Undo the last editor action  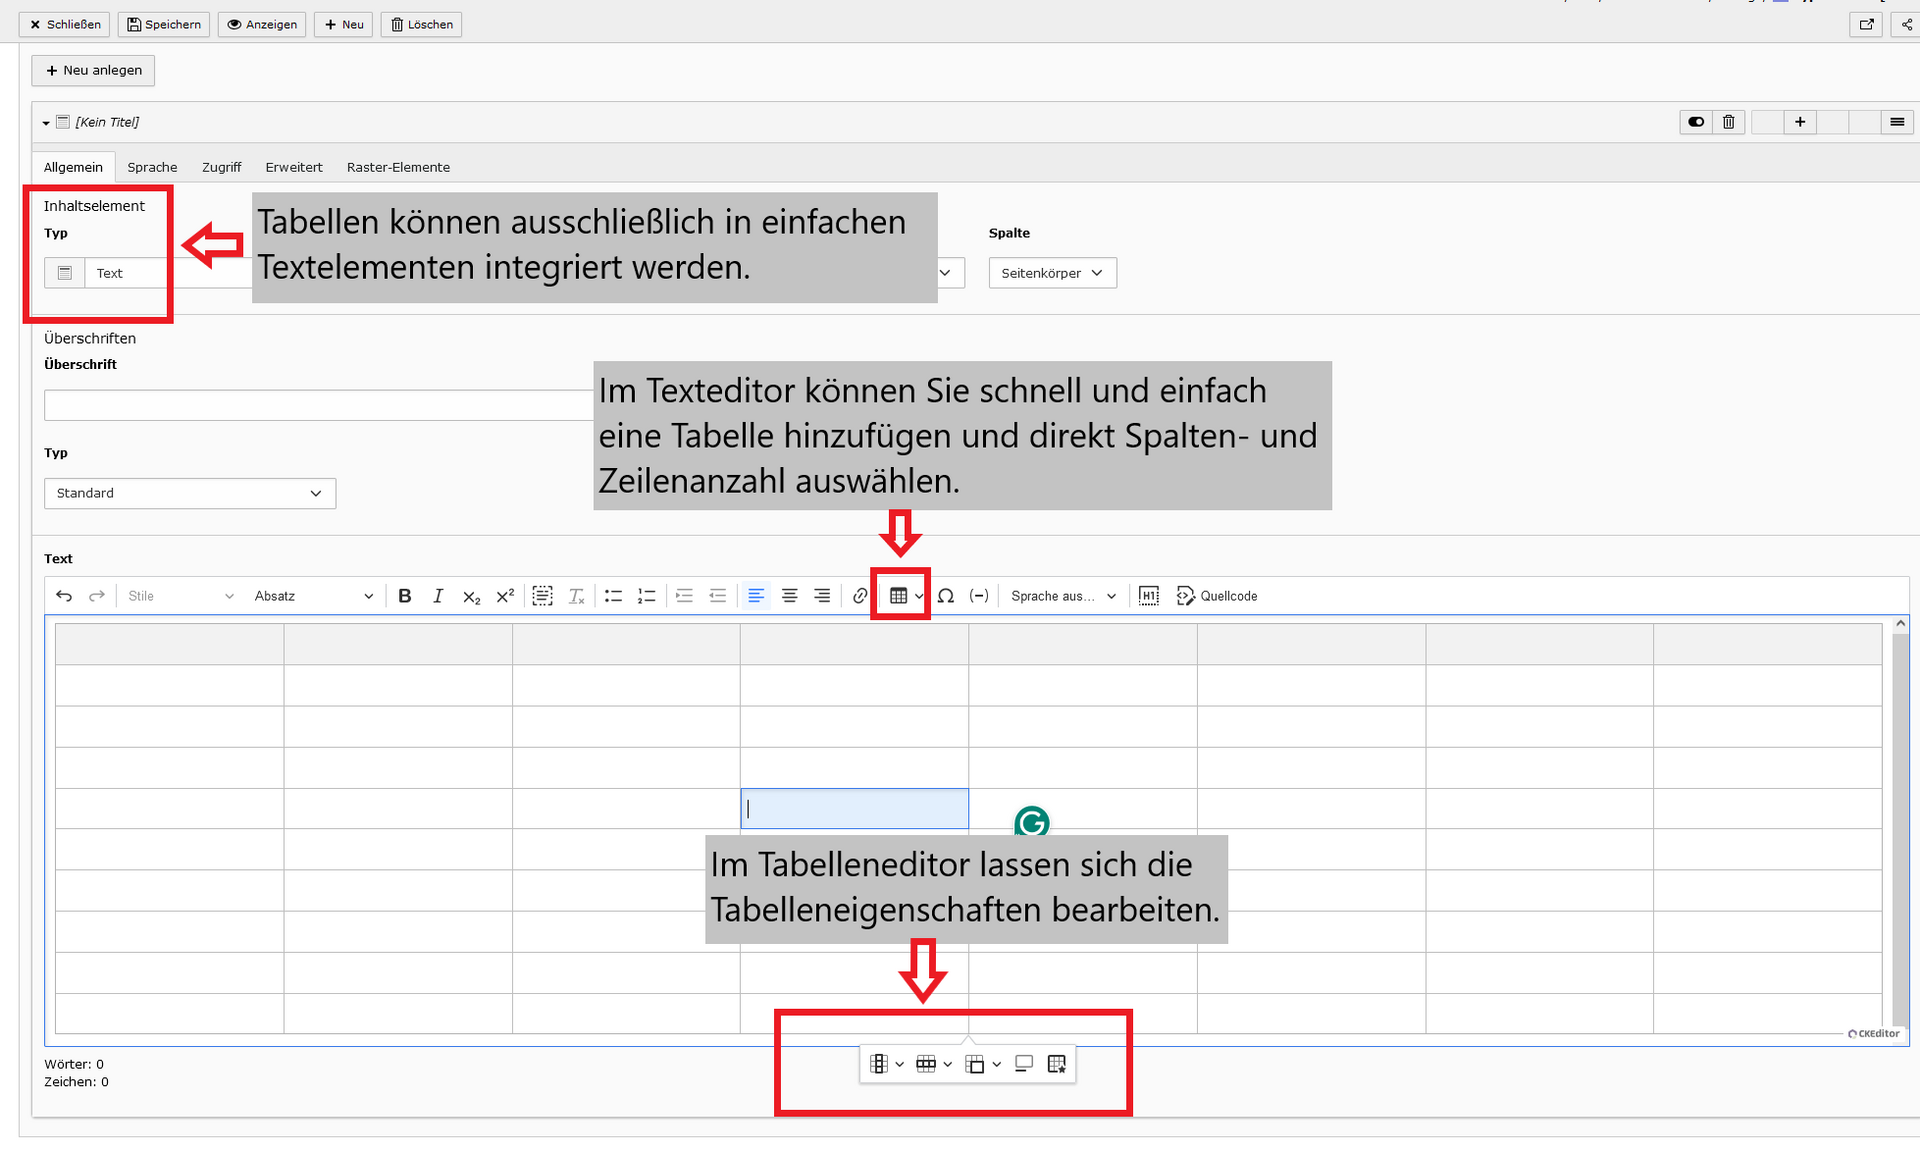click(x=64, y=596)
